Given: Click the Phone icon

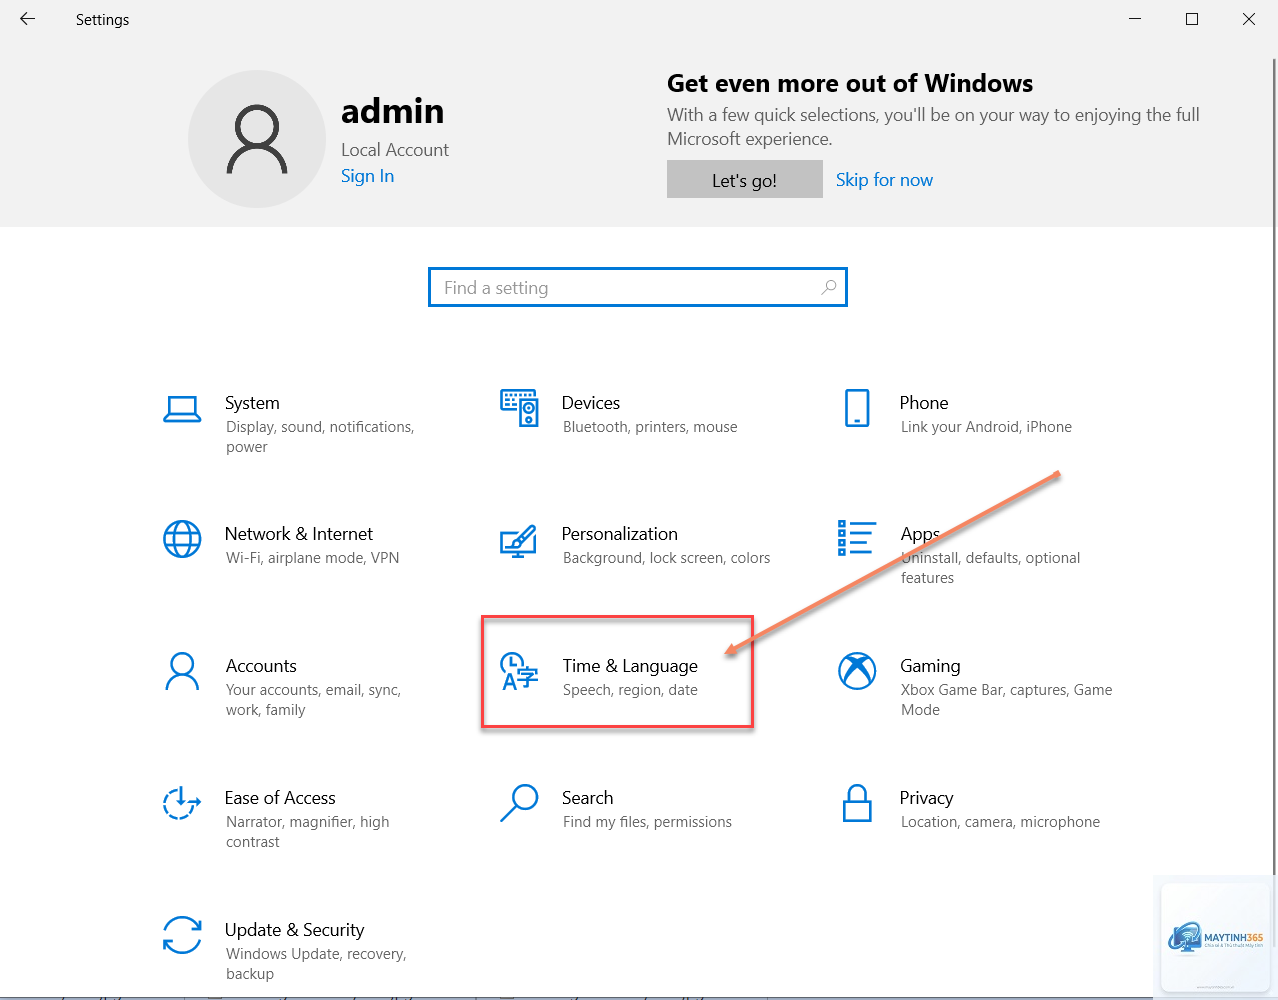Looking at the screenshot, I should (857, 408).
